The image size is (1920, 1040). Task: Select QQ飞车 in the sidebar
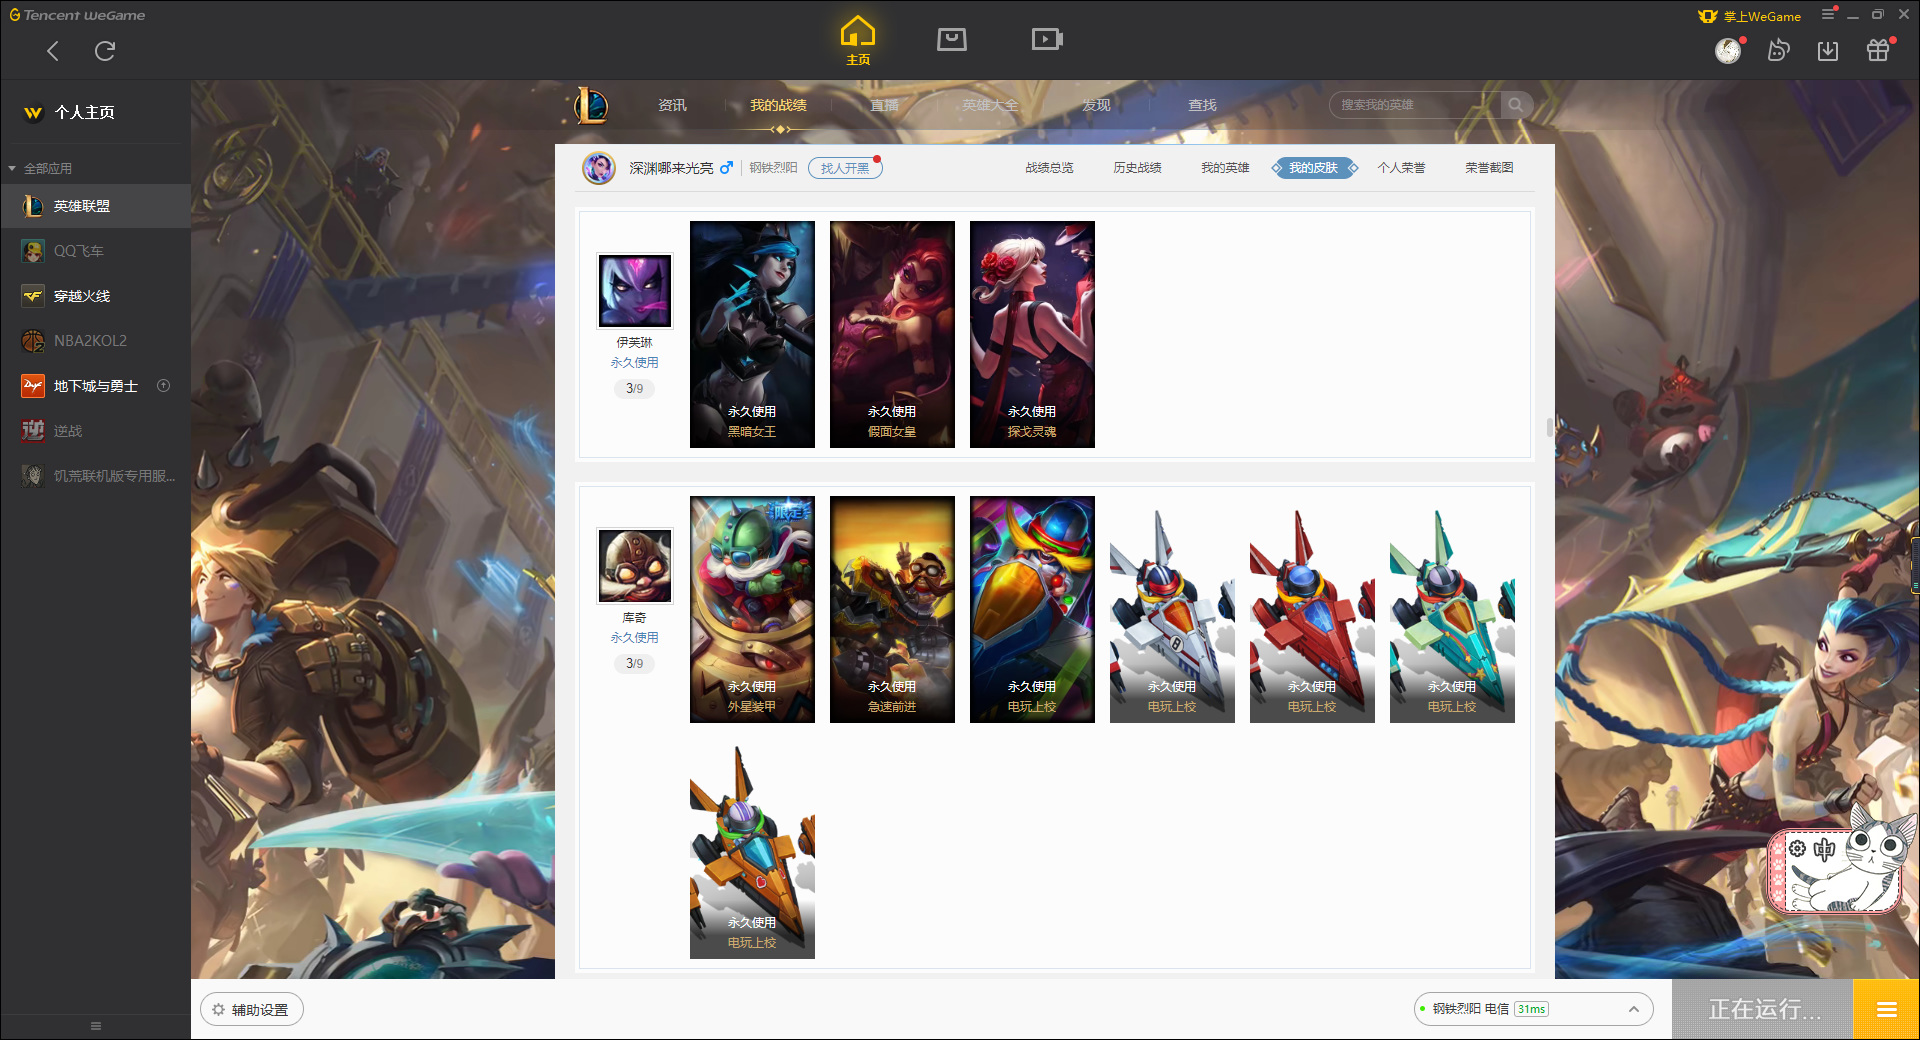point(95,251)
